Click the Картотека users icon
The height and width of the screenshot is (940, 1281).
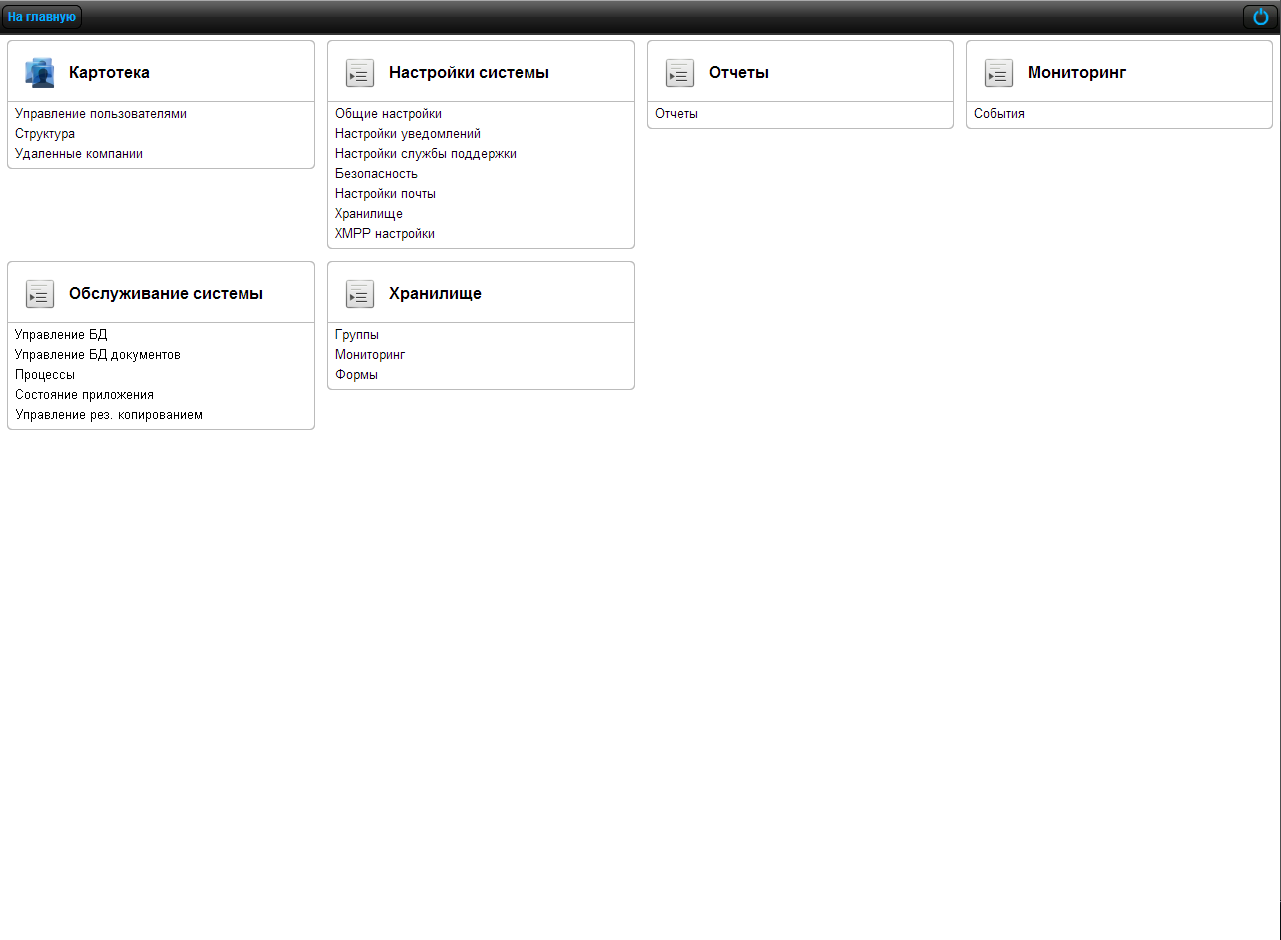(x=40, y=73)
